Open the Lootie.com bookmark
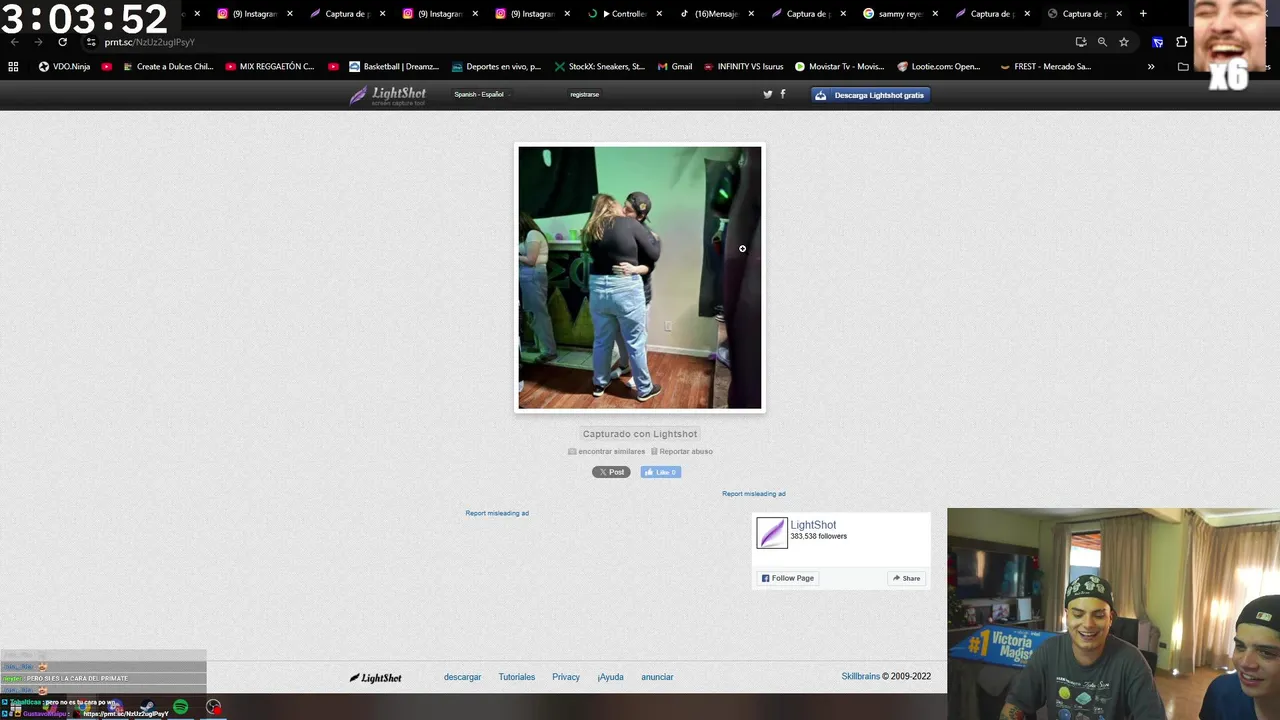The width and height of the screenshot is (1280, 720). [939, 67]
